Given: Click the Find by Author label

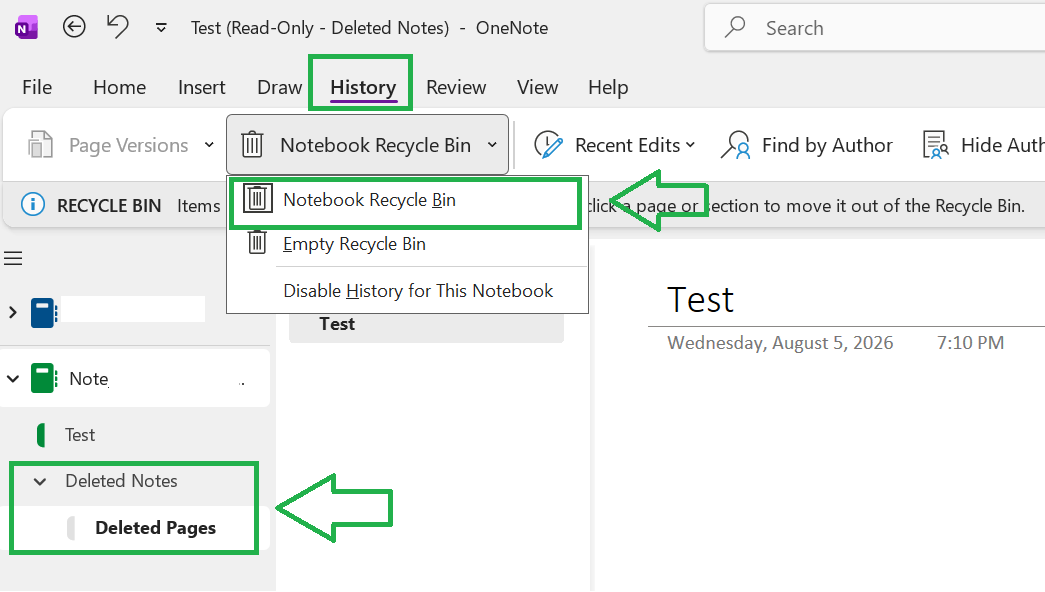Looking at the screenshot, I should (827, 145).
